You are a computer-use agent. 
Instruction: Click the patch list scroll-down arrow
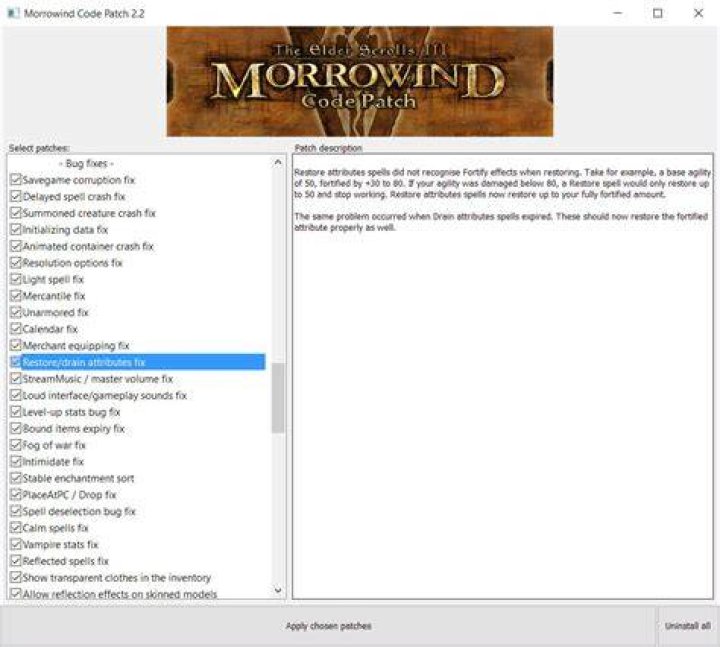pos(278,590)
